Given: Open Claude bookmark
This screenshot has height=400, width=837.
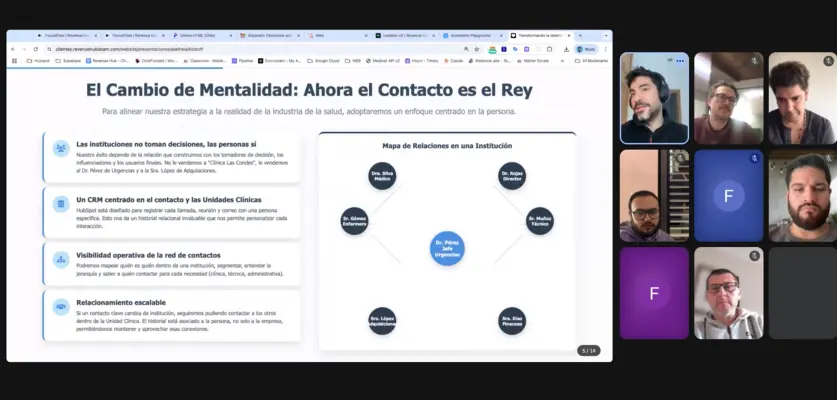Looking at the screenshot, I should coord(453,61).
